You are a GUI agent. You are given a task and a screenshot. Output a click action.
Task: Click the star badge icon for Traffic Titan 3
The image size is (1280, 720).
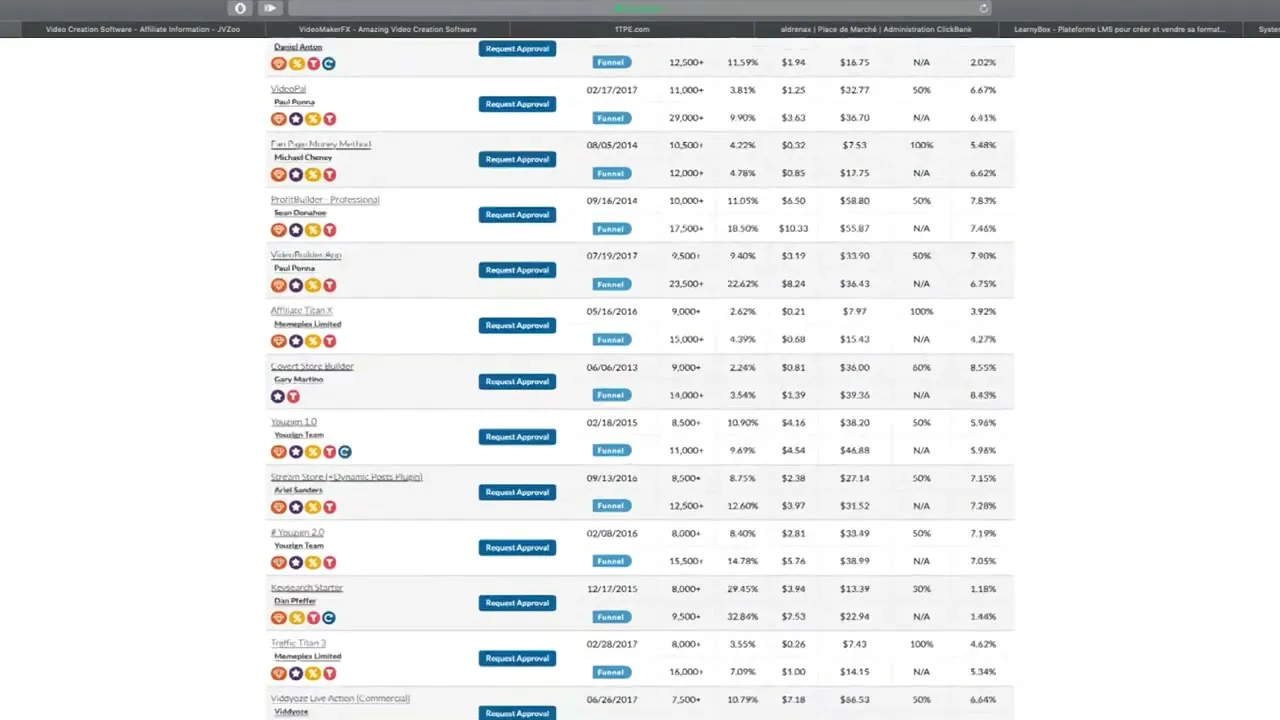click(295, 672)
